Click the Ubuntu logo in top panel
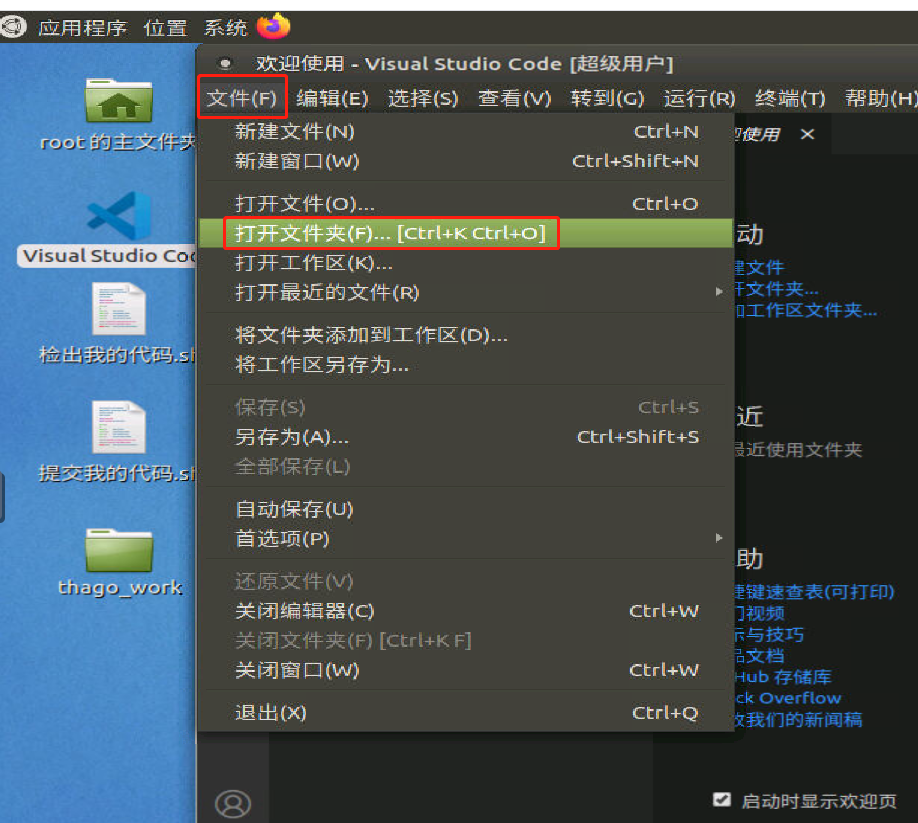Screen dimensions: 918x823 [13, 26]
